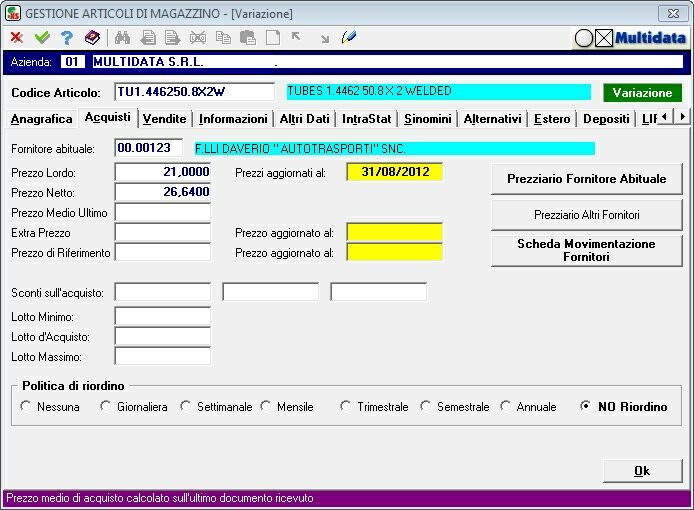Click the yellow Extra Prezzo date field
This screenshot has height=510, width=694.
tap(395, 232)
